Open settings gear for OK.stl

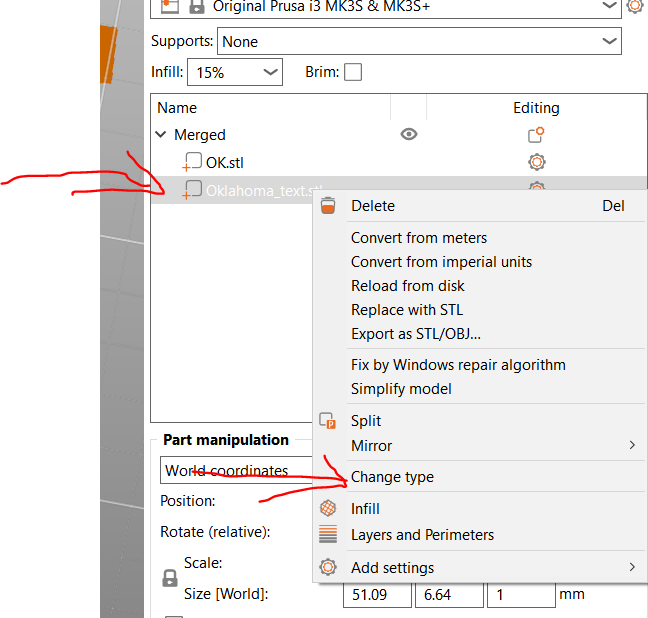coord(537,162)
